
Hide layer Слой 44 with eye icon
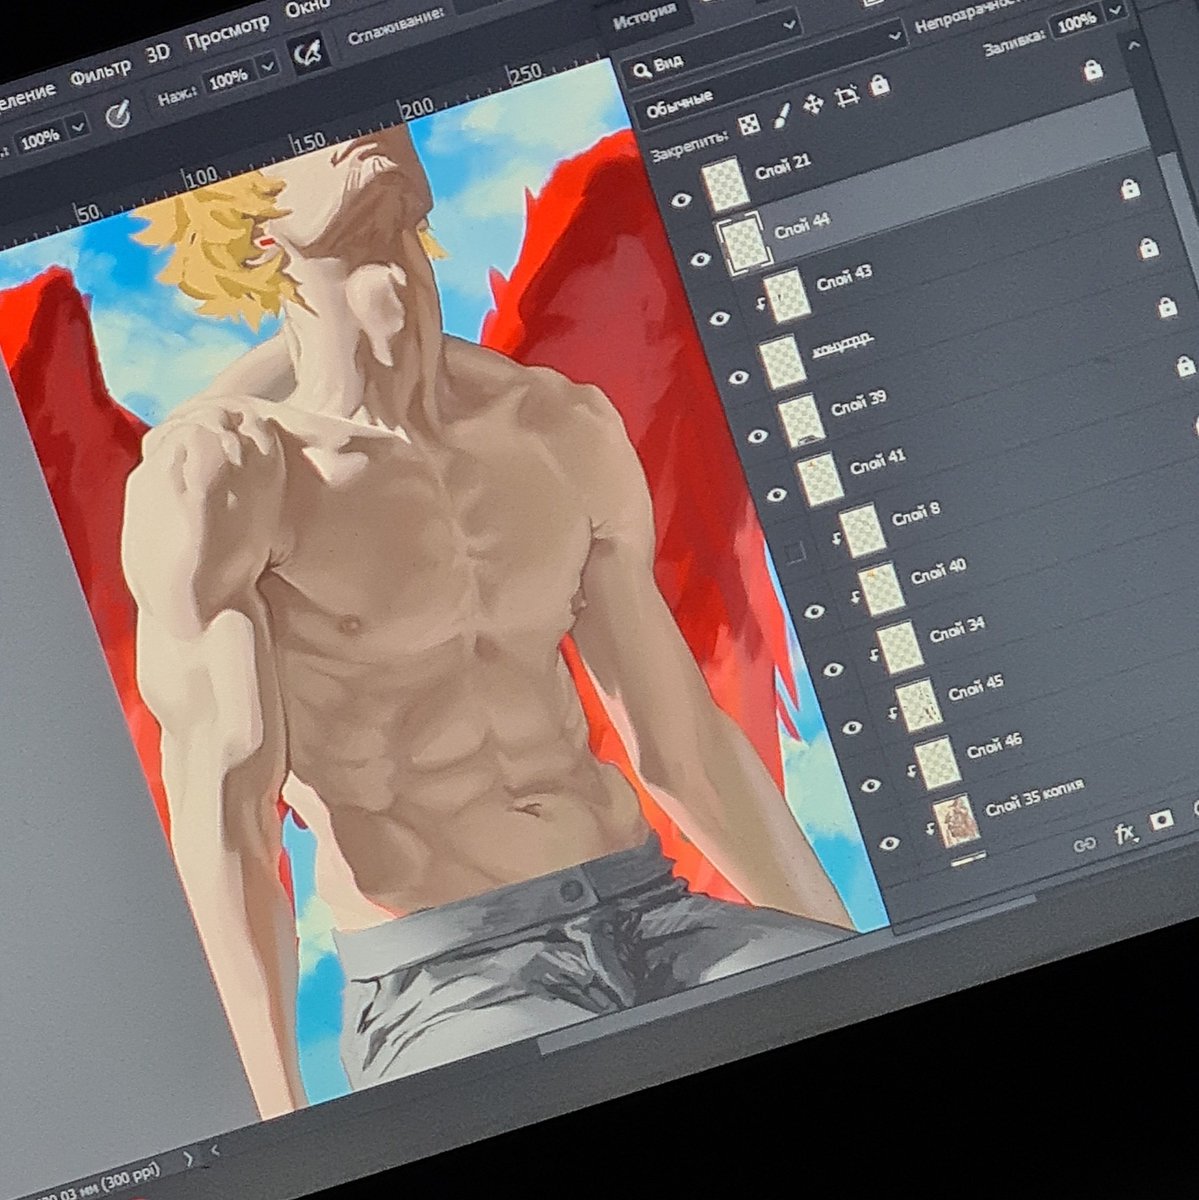click(x=700, y=259)
